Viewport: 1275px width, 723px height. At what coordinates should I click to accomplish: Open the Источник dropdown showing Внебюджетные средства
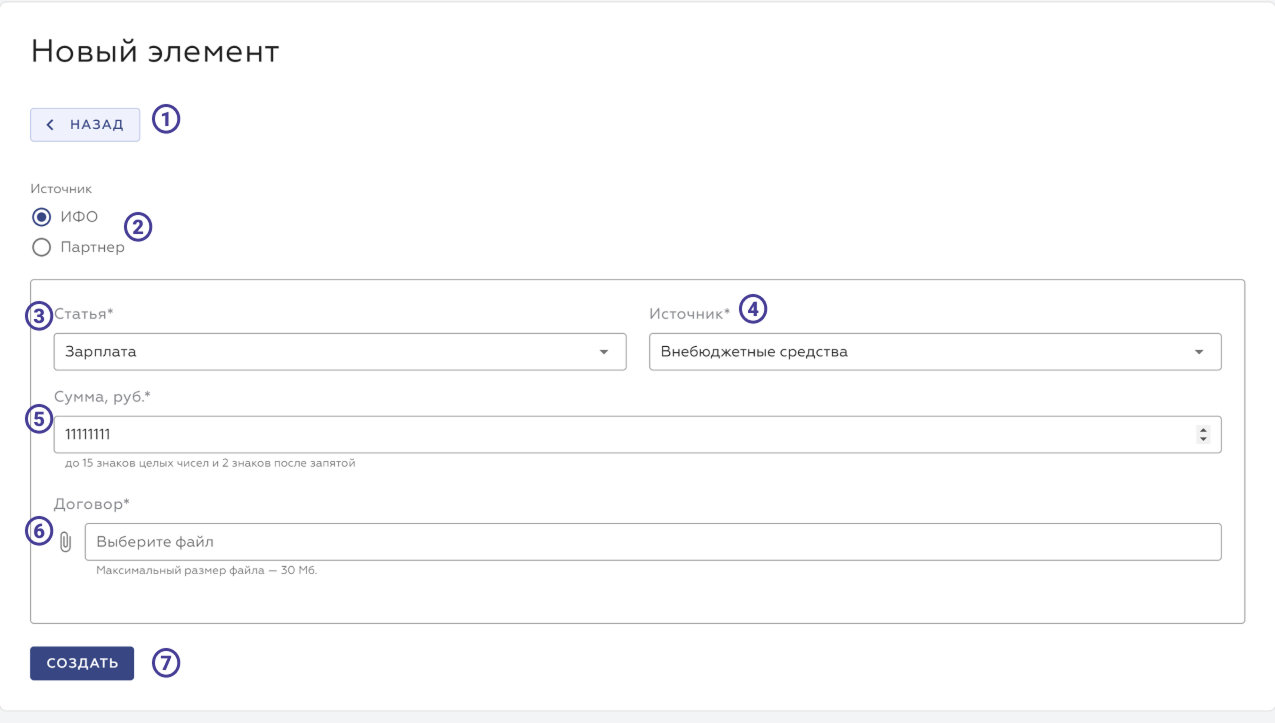tap(935, 352)
